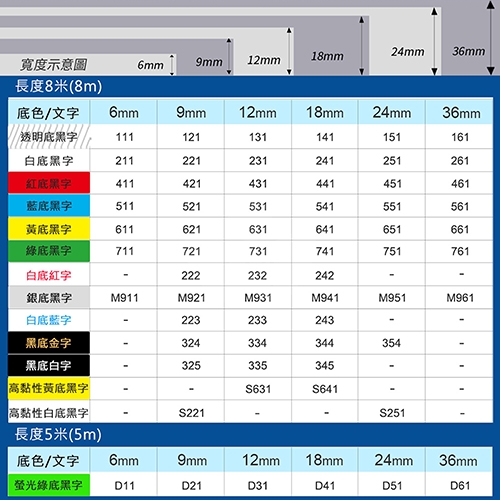Viewport: 500px width, 500px height.
Task: Select the 121 table cell
Action: (x=191, y=137)
